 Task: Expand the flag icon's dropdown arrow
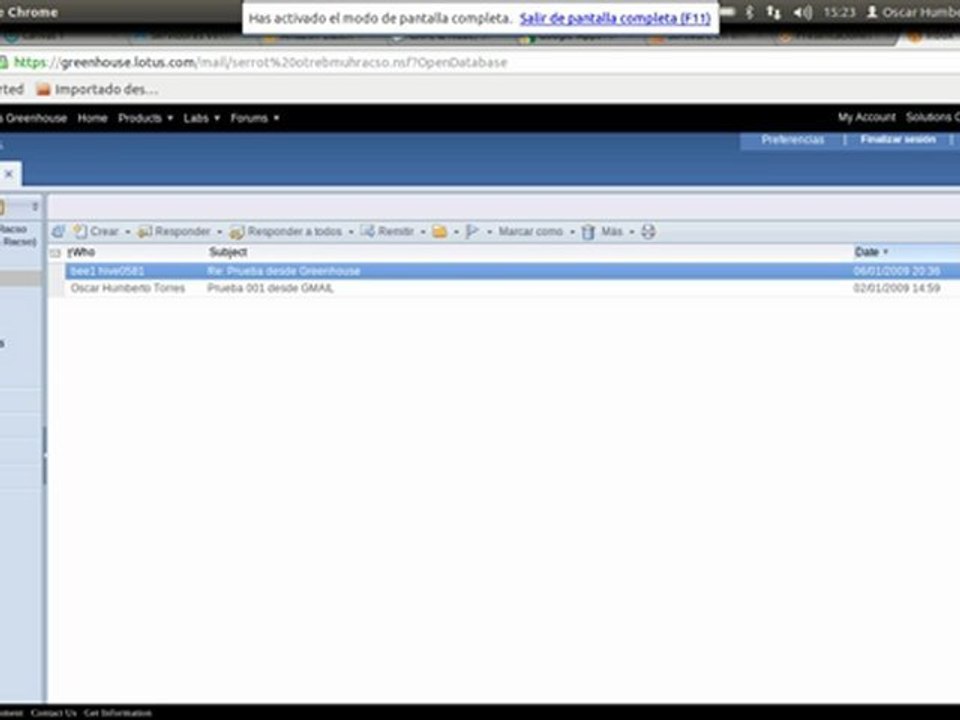click(x=489, y=232)
